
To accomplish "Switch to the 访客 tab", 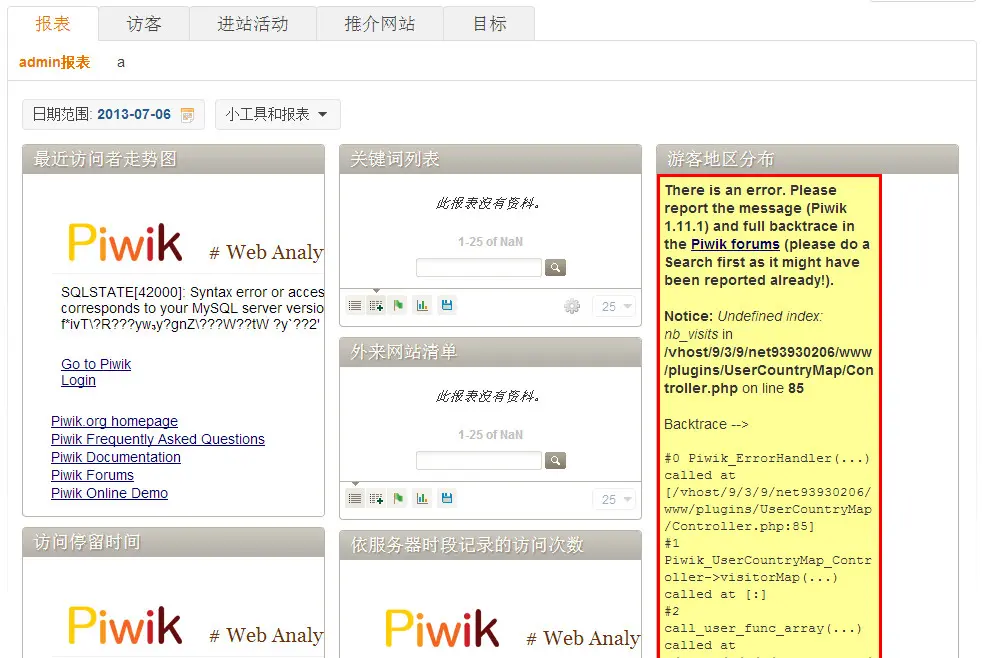I will 144,24.
